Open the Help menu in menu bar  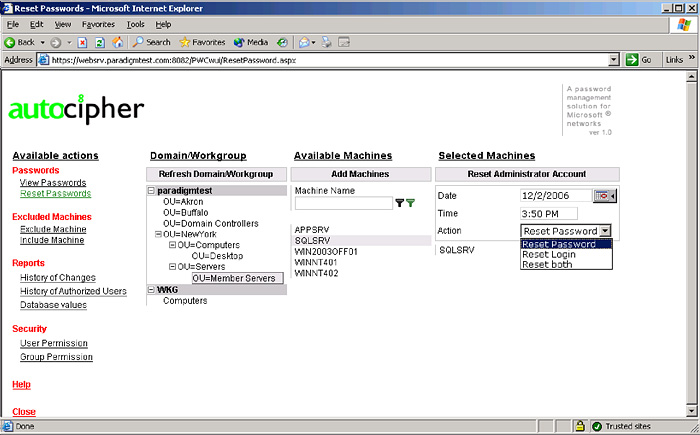[x=163, y=25]
